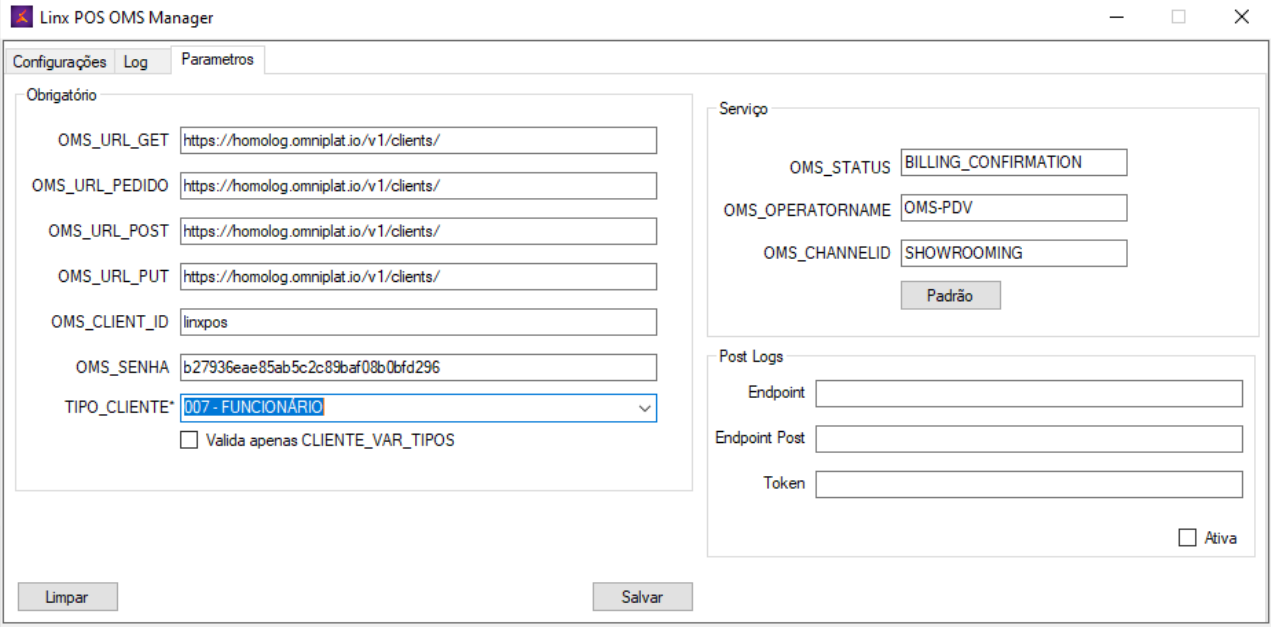
Task: Click the OMS_CHANNELID input box
Action: pyautogui.click(x=1013, y=253)
